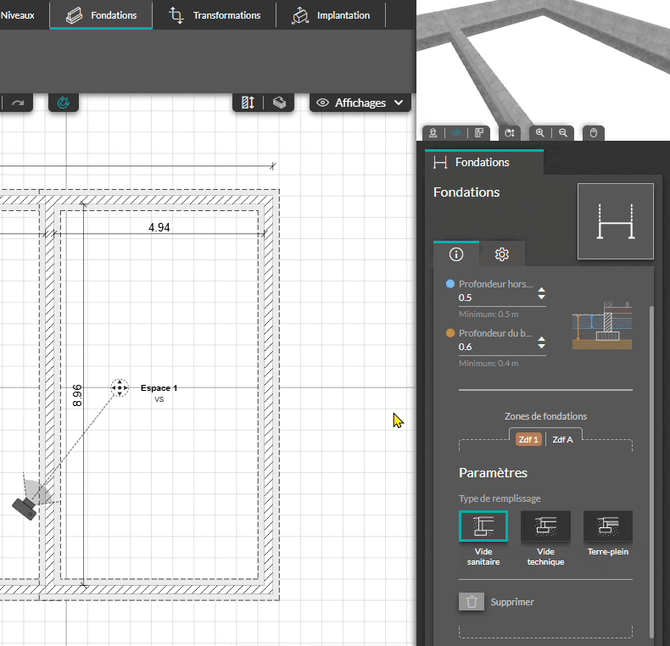Zoom in the 3D view
The height and width of the screenshot is (646, 670).
coord(540,133)
